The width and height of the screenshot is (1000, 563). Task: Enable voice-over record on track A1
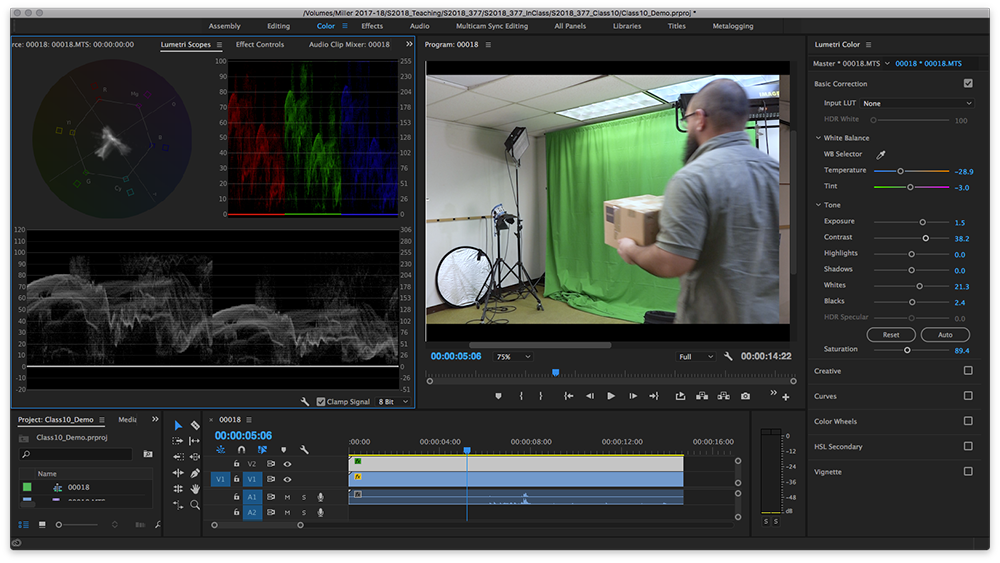[x=320, y=497]
